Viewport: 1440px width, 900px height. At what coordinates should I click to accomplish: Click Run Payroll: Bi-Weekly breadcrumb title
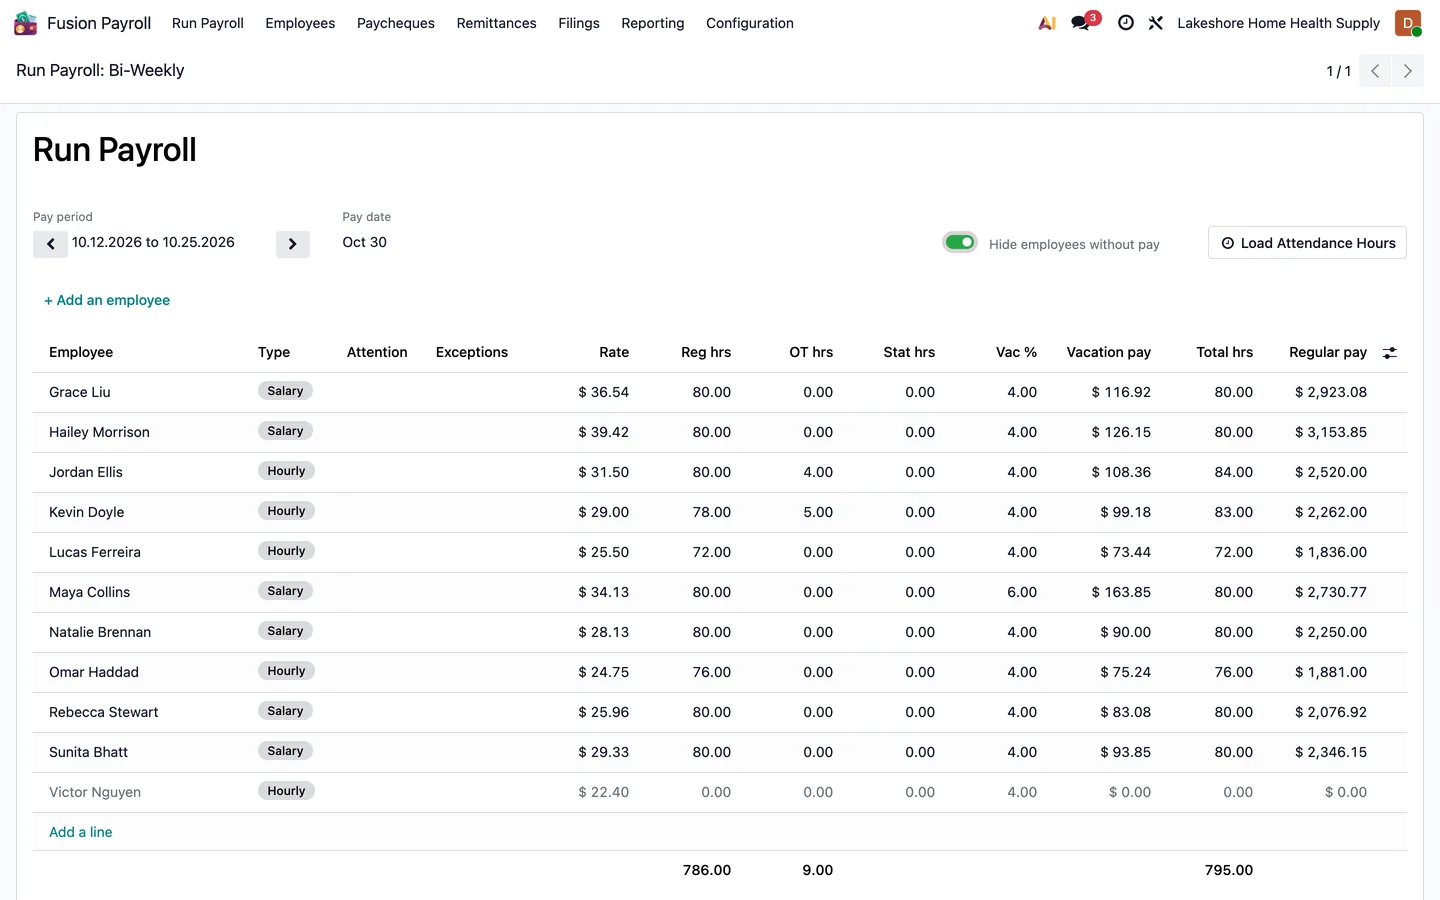point(100,70)
